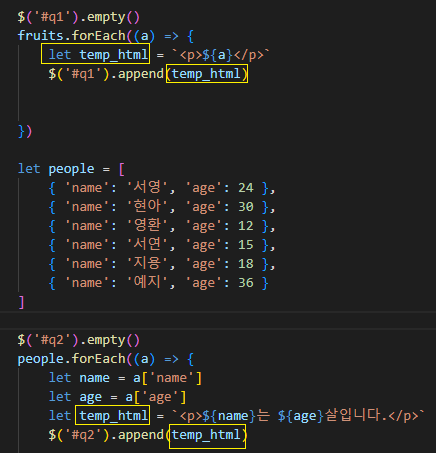Click the age value 12
This screenshot has width=436, height=453.
[246, 226]
